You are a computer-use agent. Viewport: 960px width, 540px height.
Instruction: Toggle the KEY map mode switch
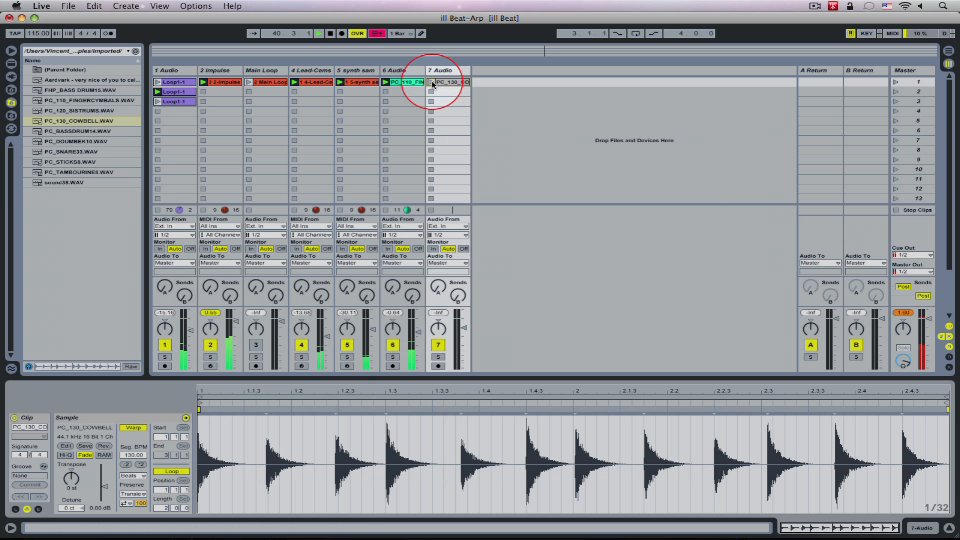(x=866, y=33)
